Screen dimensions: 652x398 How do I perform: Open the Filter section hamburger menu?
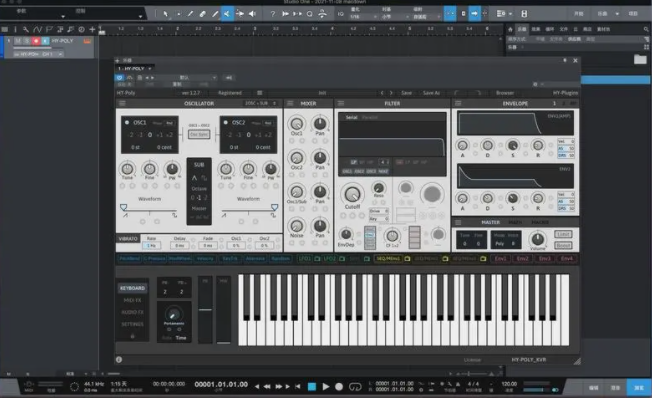pos(341,103)
